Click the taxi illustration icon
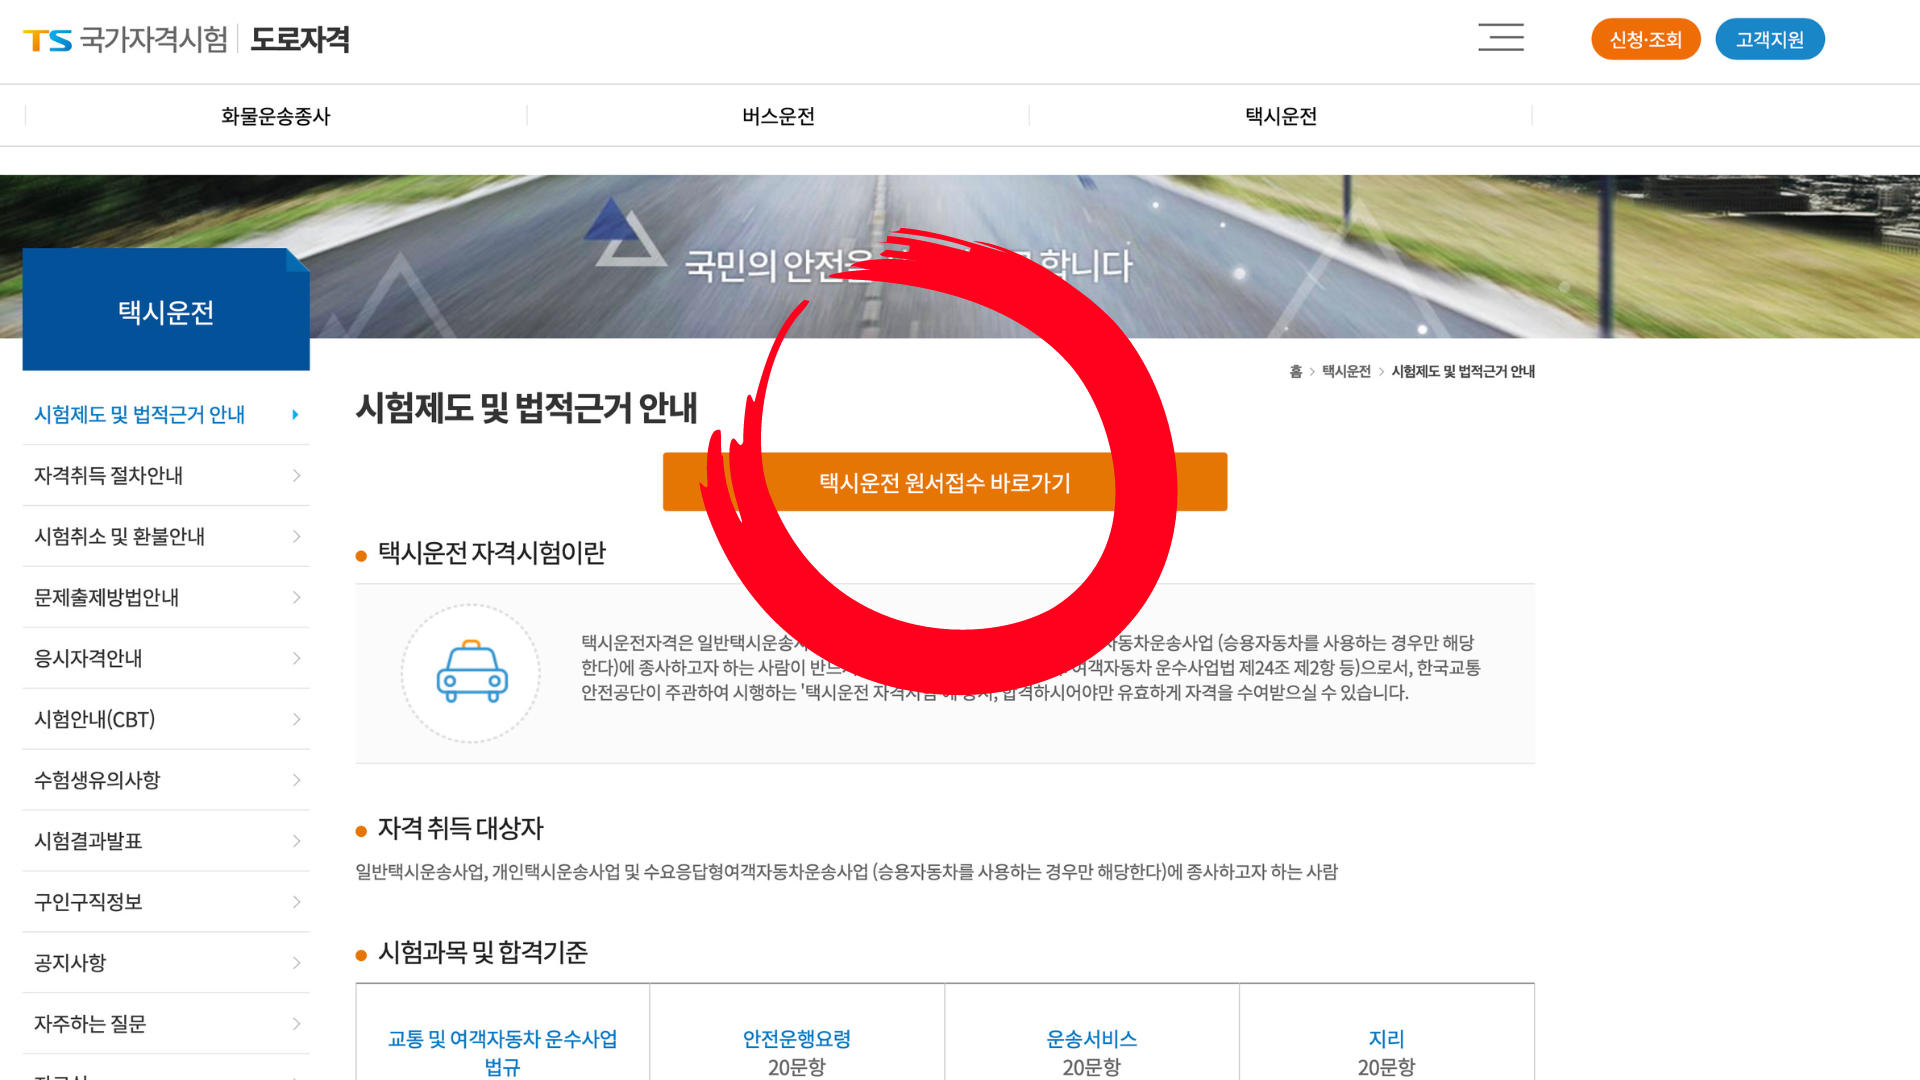The height and width of the screenshot is (1080, 1920). (470, 673)
